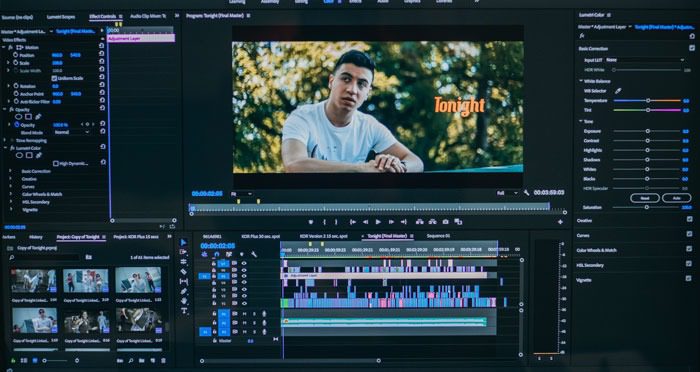Open the timeline wrench settings
Image resolution: width=700 pixels, height=372 pixels.
(254, 254)
